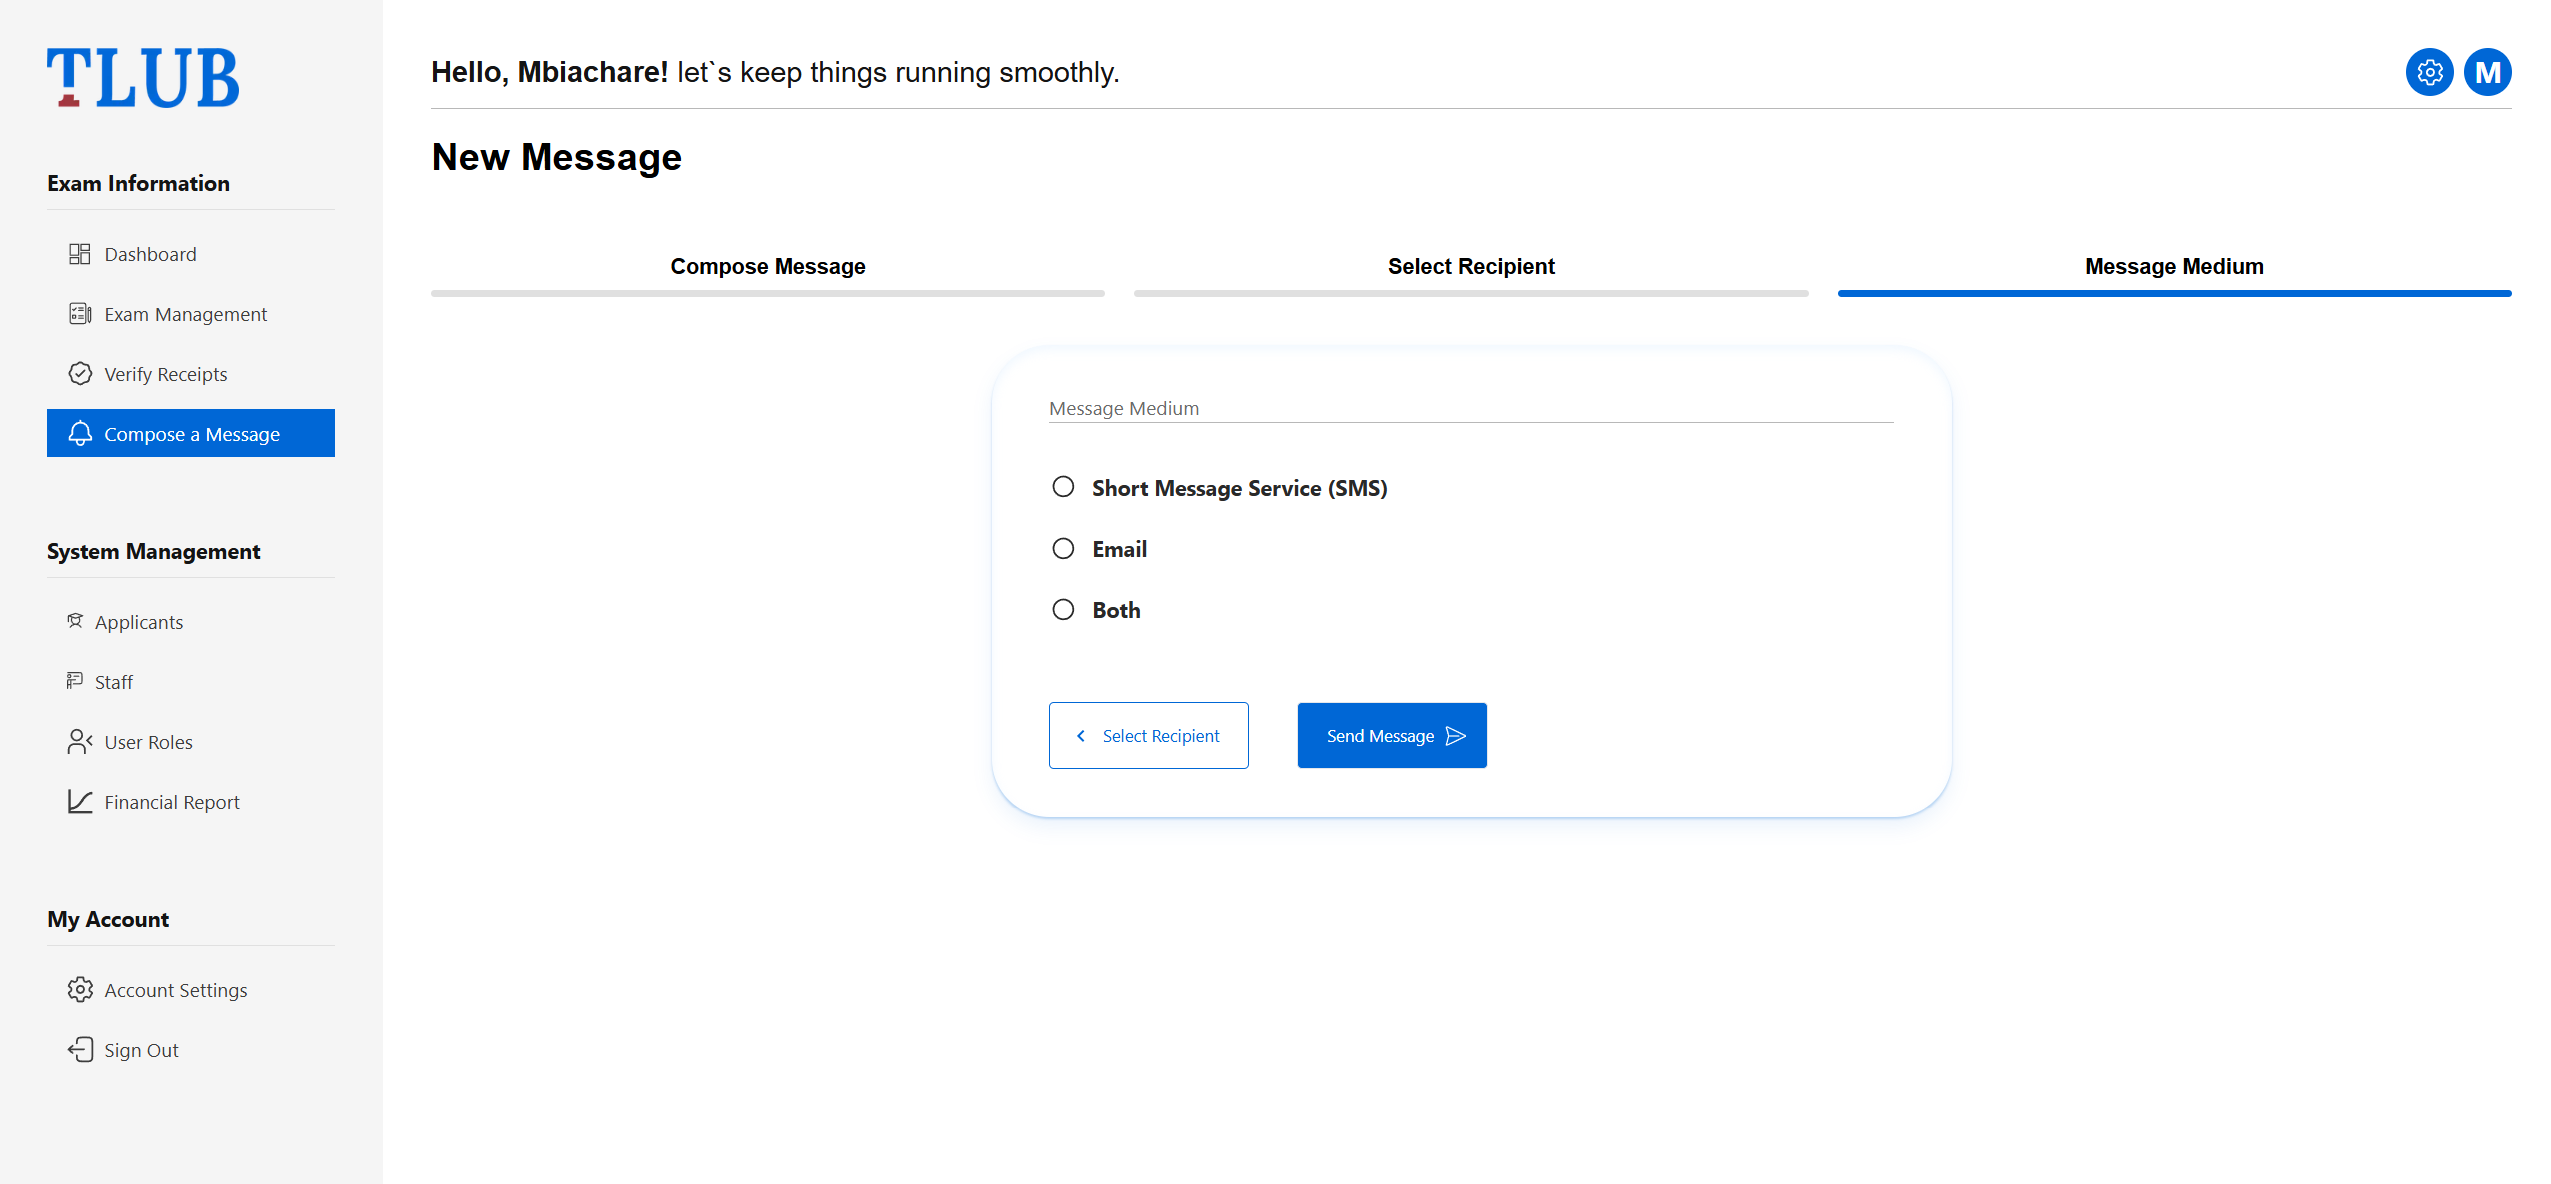2551x1184 pixels.
Task: Go to the Compose Message step tab
Action: click(768, 266)
